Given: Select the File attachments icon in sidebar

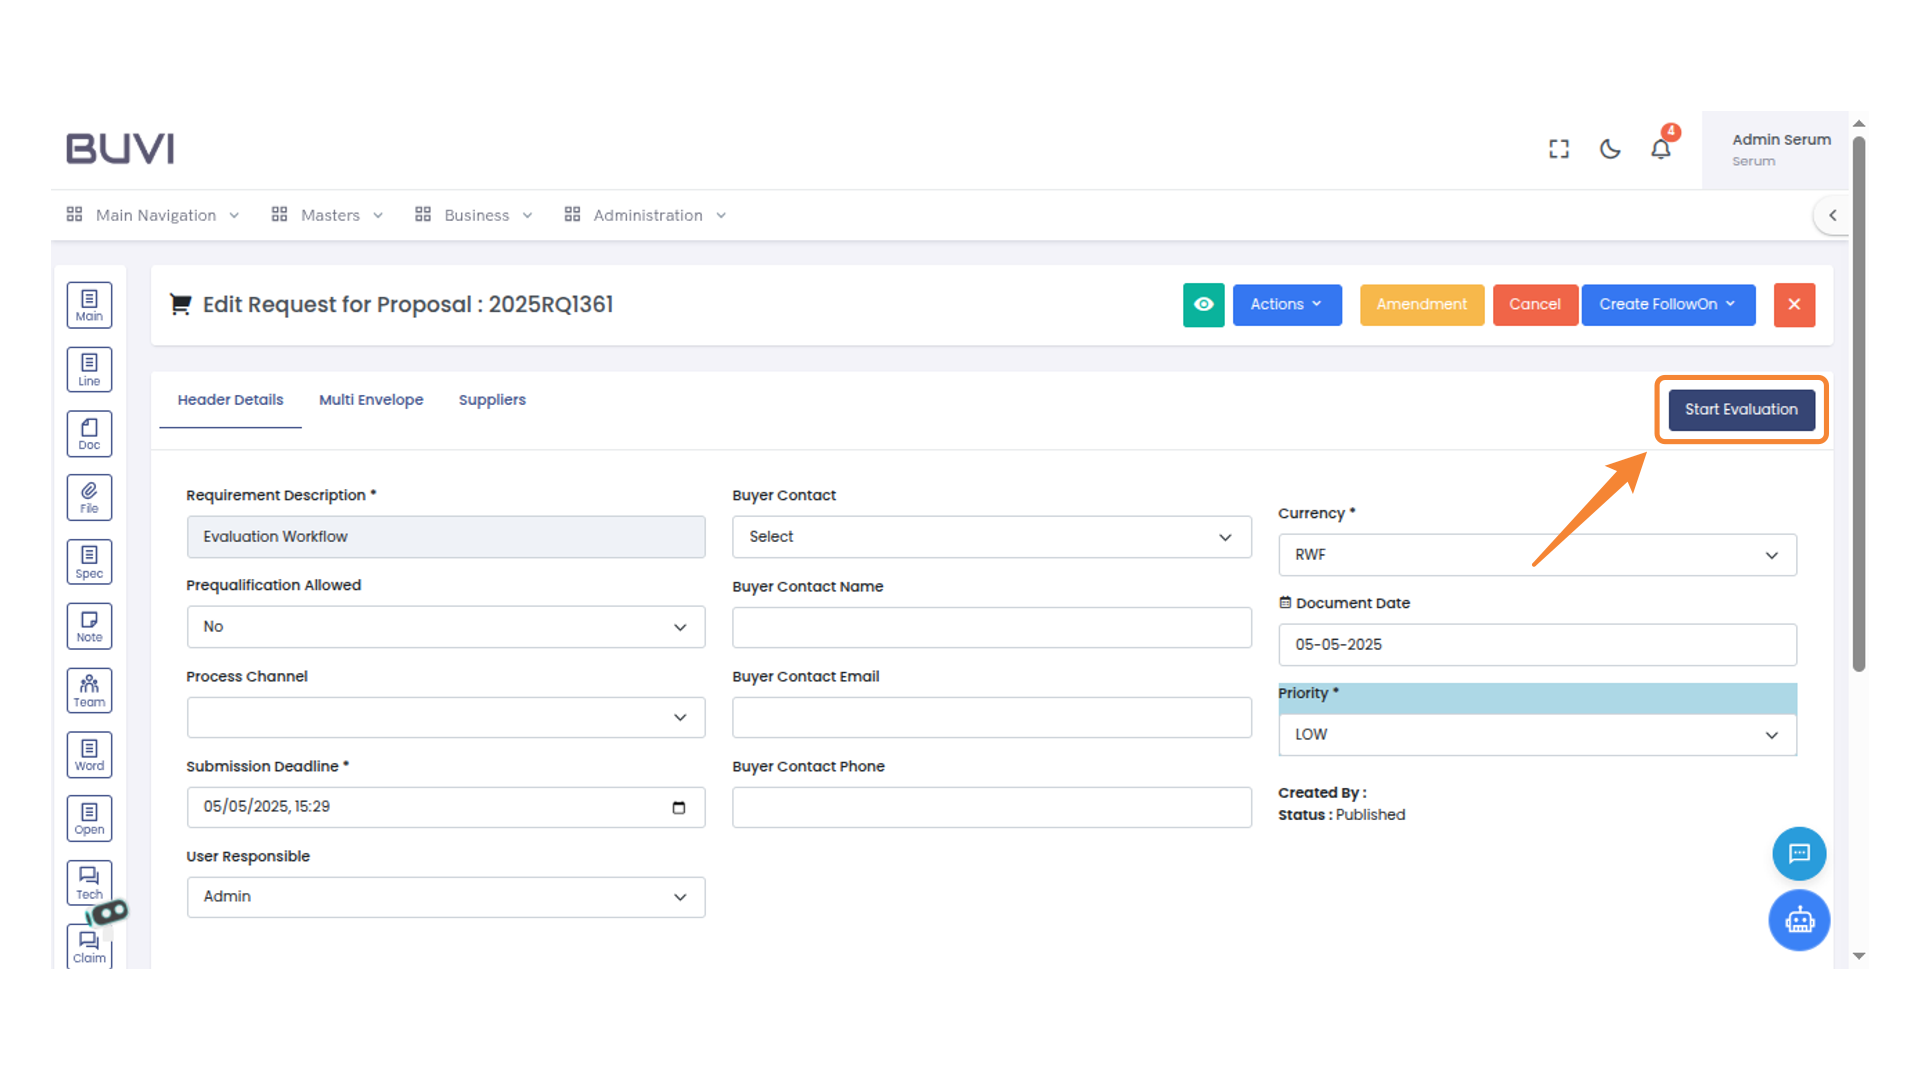Looking at the screenshot, I should [x=89, y=497].
